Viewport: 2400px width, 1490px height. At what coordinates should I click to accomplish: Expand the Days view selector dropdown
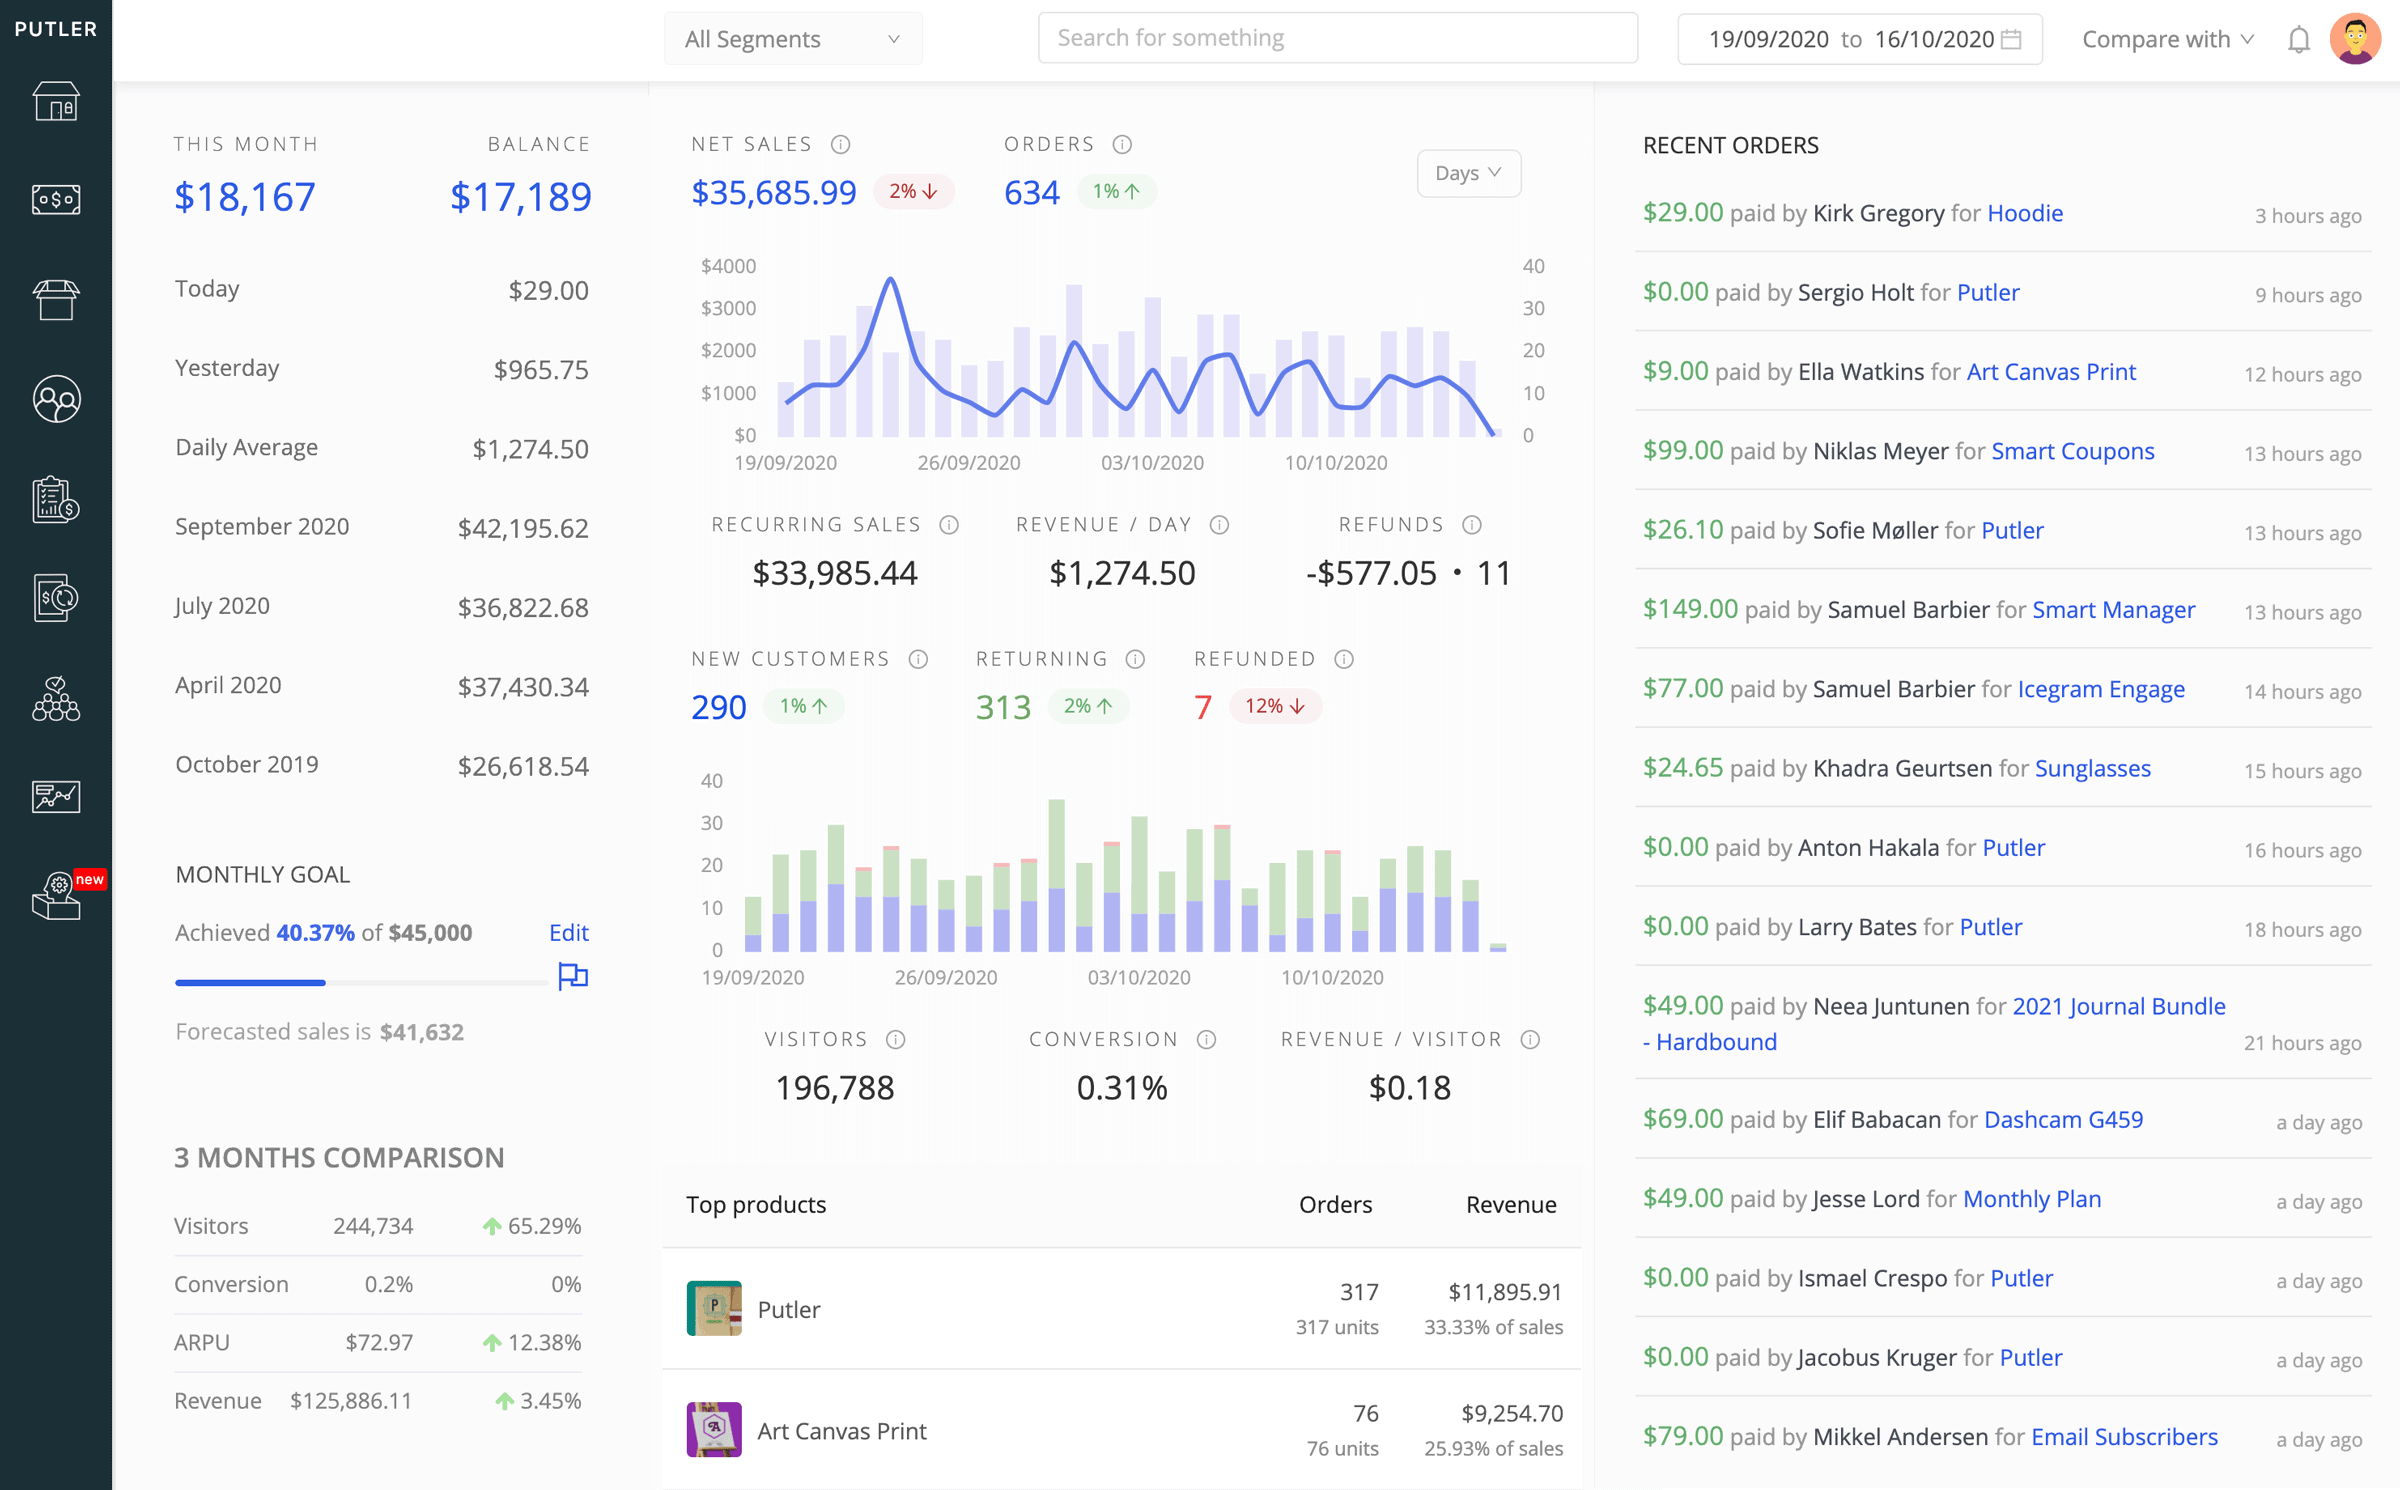tap(1466, 172)
